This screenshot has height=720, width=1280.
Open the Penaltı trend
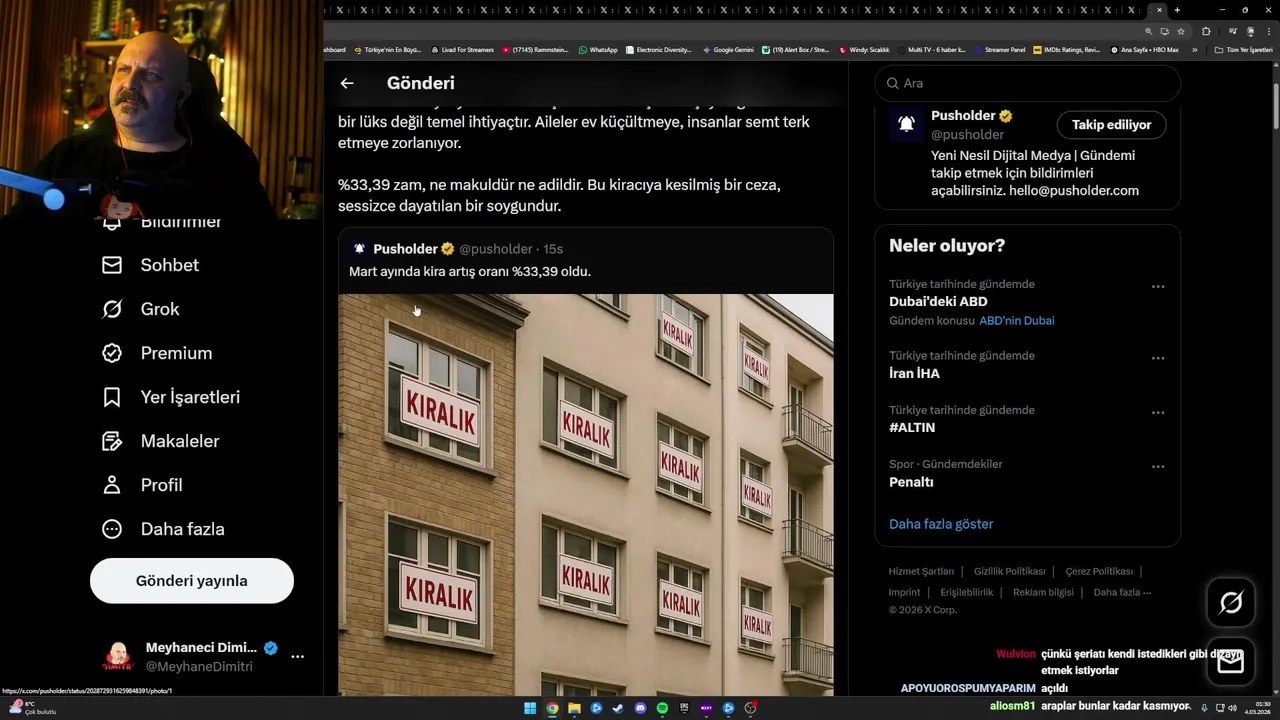coord(911,482)
